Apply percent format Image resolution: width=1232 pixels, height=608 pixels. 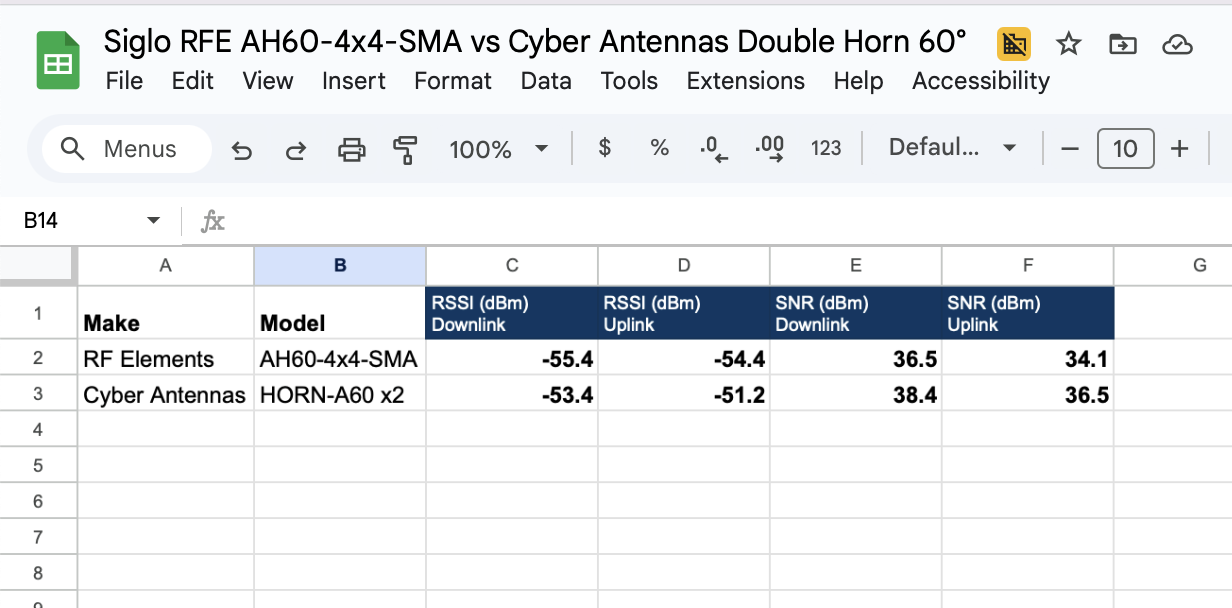[x=659, y=149]
